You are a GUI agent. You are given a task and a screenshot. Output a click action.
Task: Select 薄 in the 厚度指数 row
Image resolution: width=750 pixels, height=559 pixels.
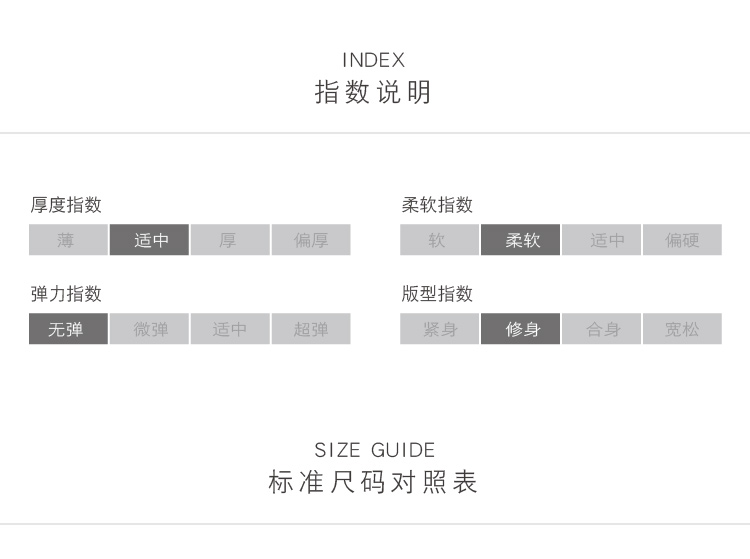click(x=68, y=240)
